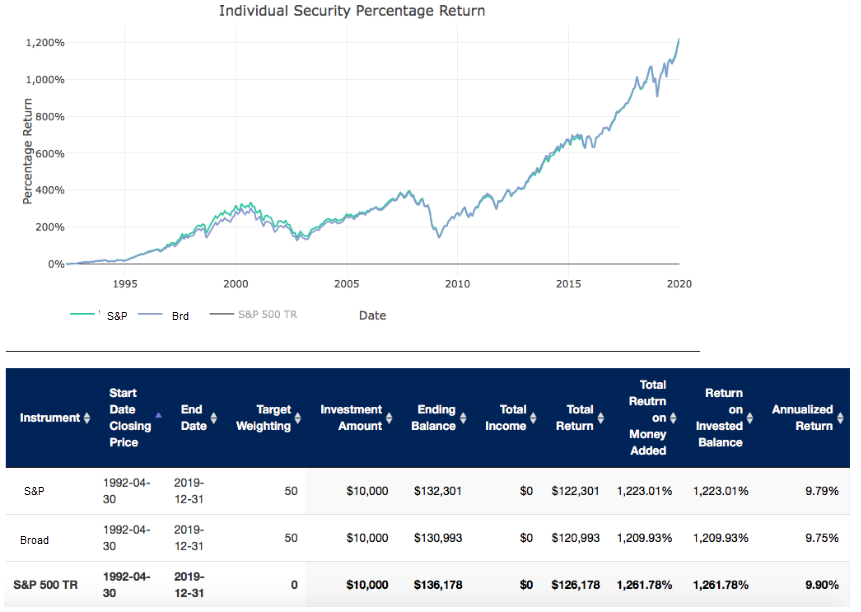
Task: Toggle S&P 500 TR series in legend
Action: click(253, 315)
